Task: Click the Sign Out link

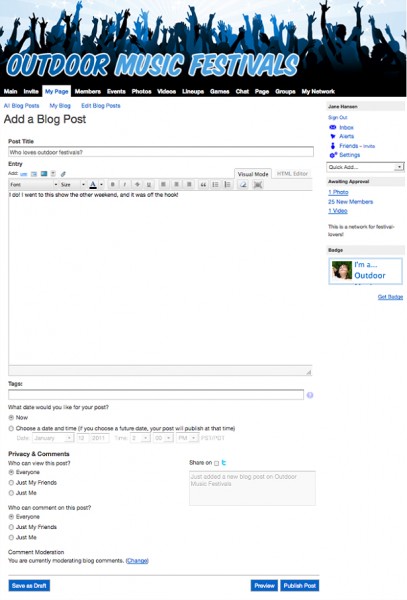Action: tap(338, 117)
